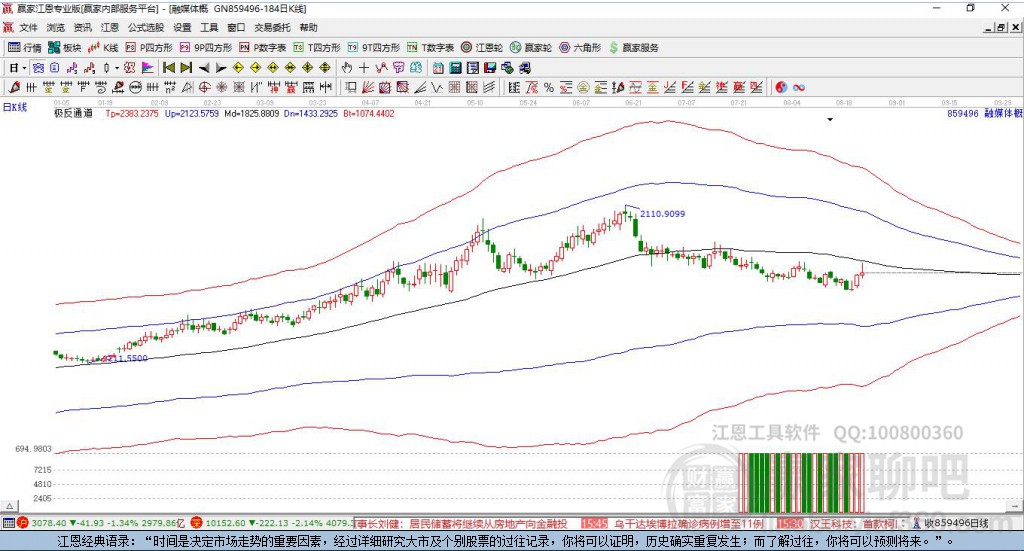Select the red crosshair circle tool
Screen dimensions: 1024x551
point(204,87)
